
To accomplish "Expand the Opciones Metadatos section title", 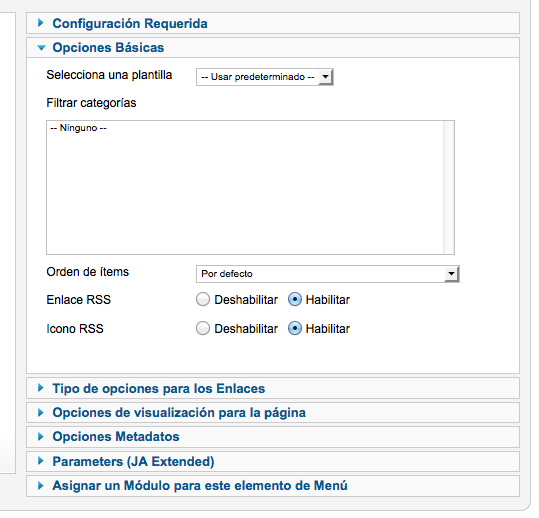I will coord(116,437).
